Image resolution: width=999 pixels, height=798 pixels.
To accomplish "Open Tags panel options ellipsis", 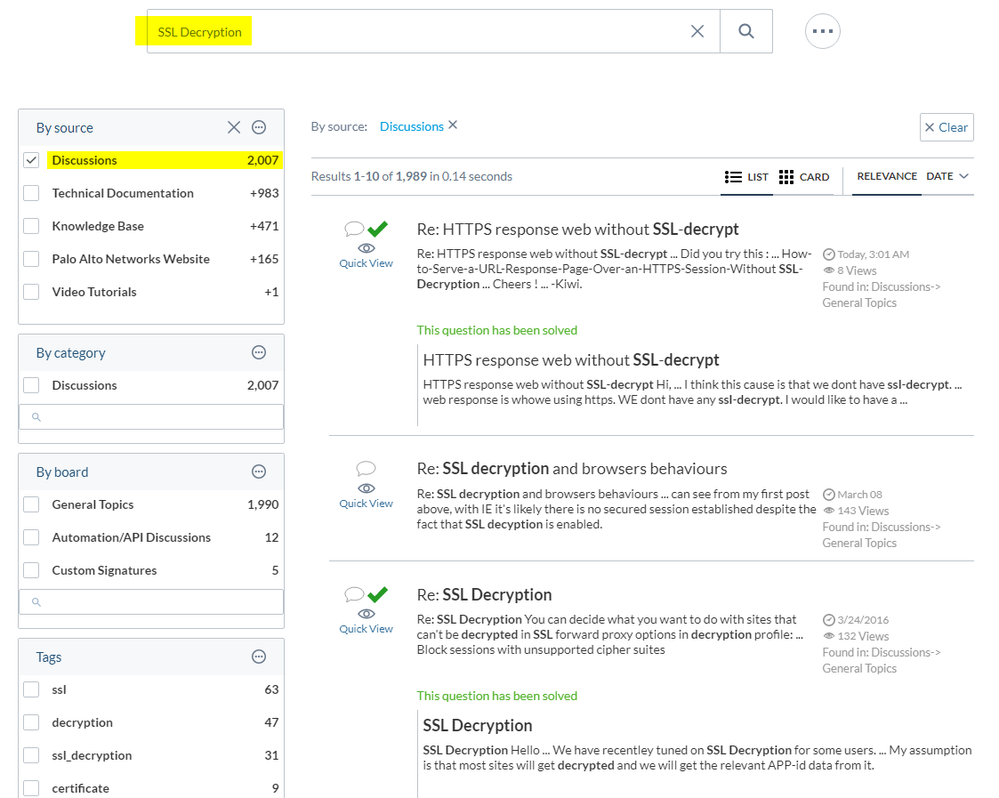I will (259, 657).
